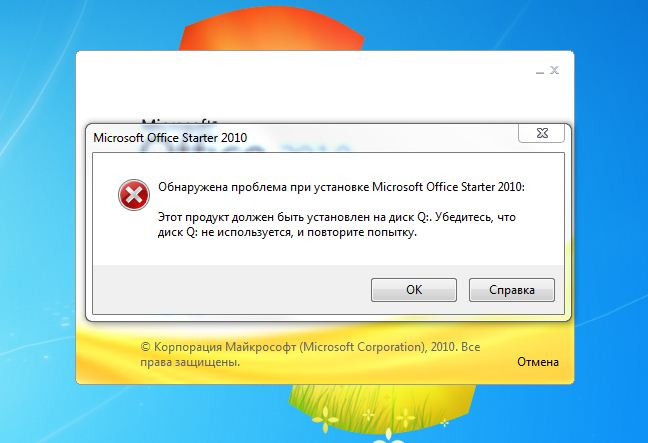Click the OK button in error dialog
Image resolution: width=648 pixels, height=443 pixels.
click(414, 290)
